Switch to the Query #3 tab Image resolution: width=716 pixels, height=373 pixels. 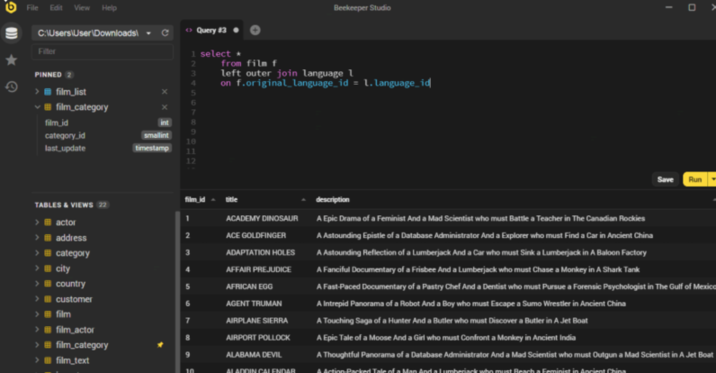pyautogui.click(x=211, y=30)
